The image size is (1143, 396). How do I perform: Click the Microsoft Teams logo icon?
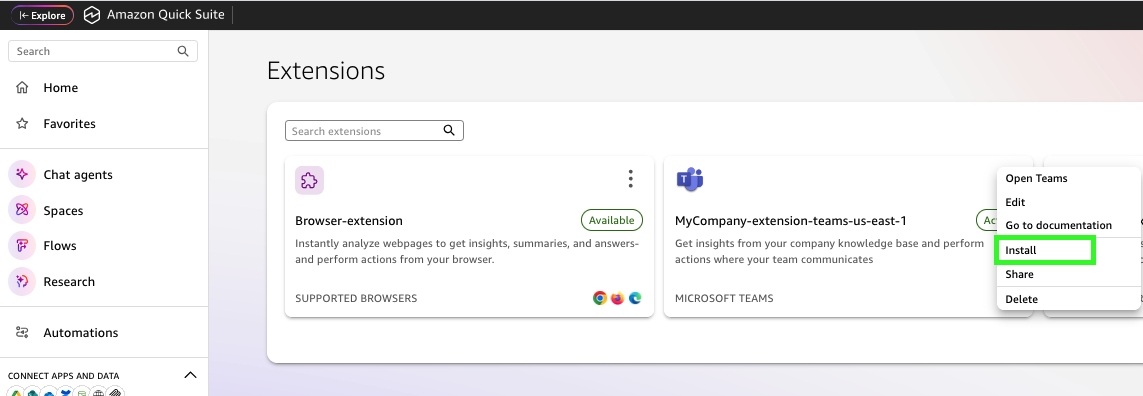(x=690, y=179)
